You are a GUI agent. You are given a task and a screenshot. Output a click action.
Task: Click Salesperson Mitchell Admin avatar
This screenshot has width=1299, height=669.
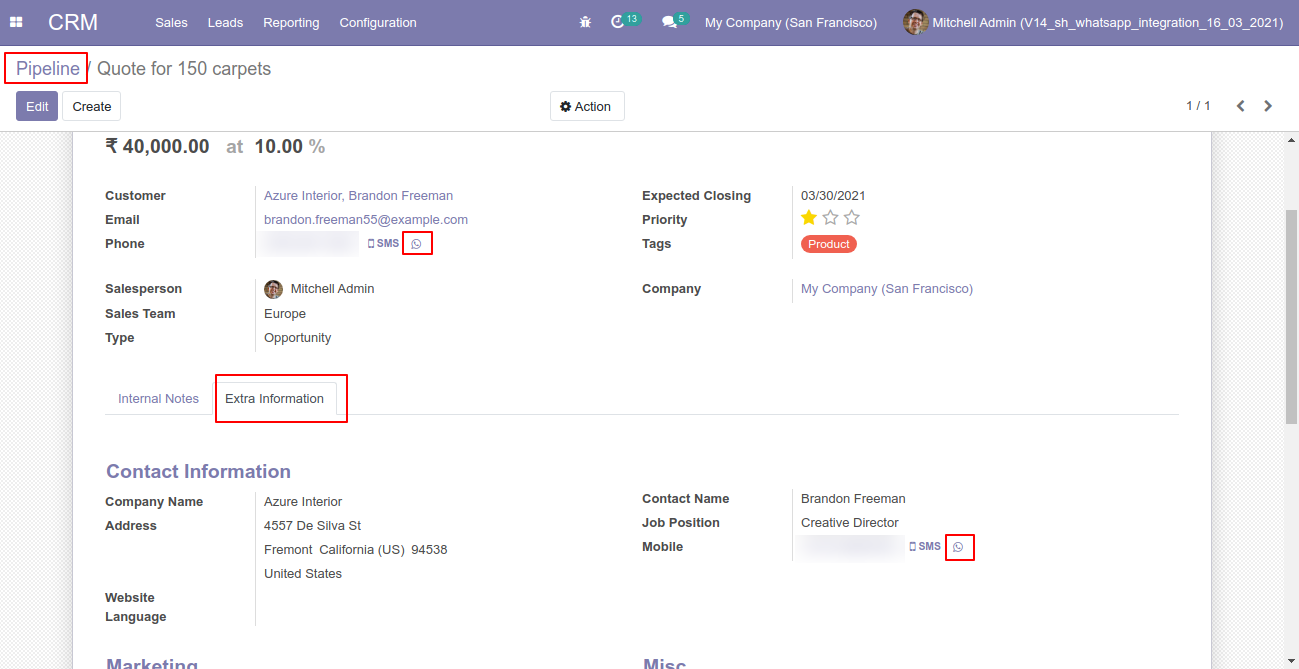[273, 289]
